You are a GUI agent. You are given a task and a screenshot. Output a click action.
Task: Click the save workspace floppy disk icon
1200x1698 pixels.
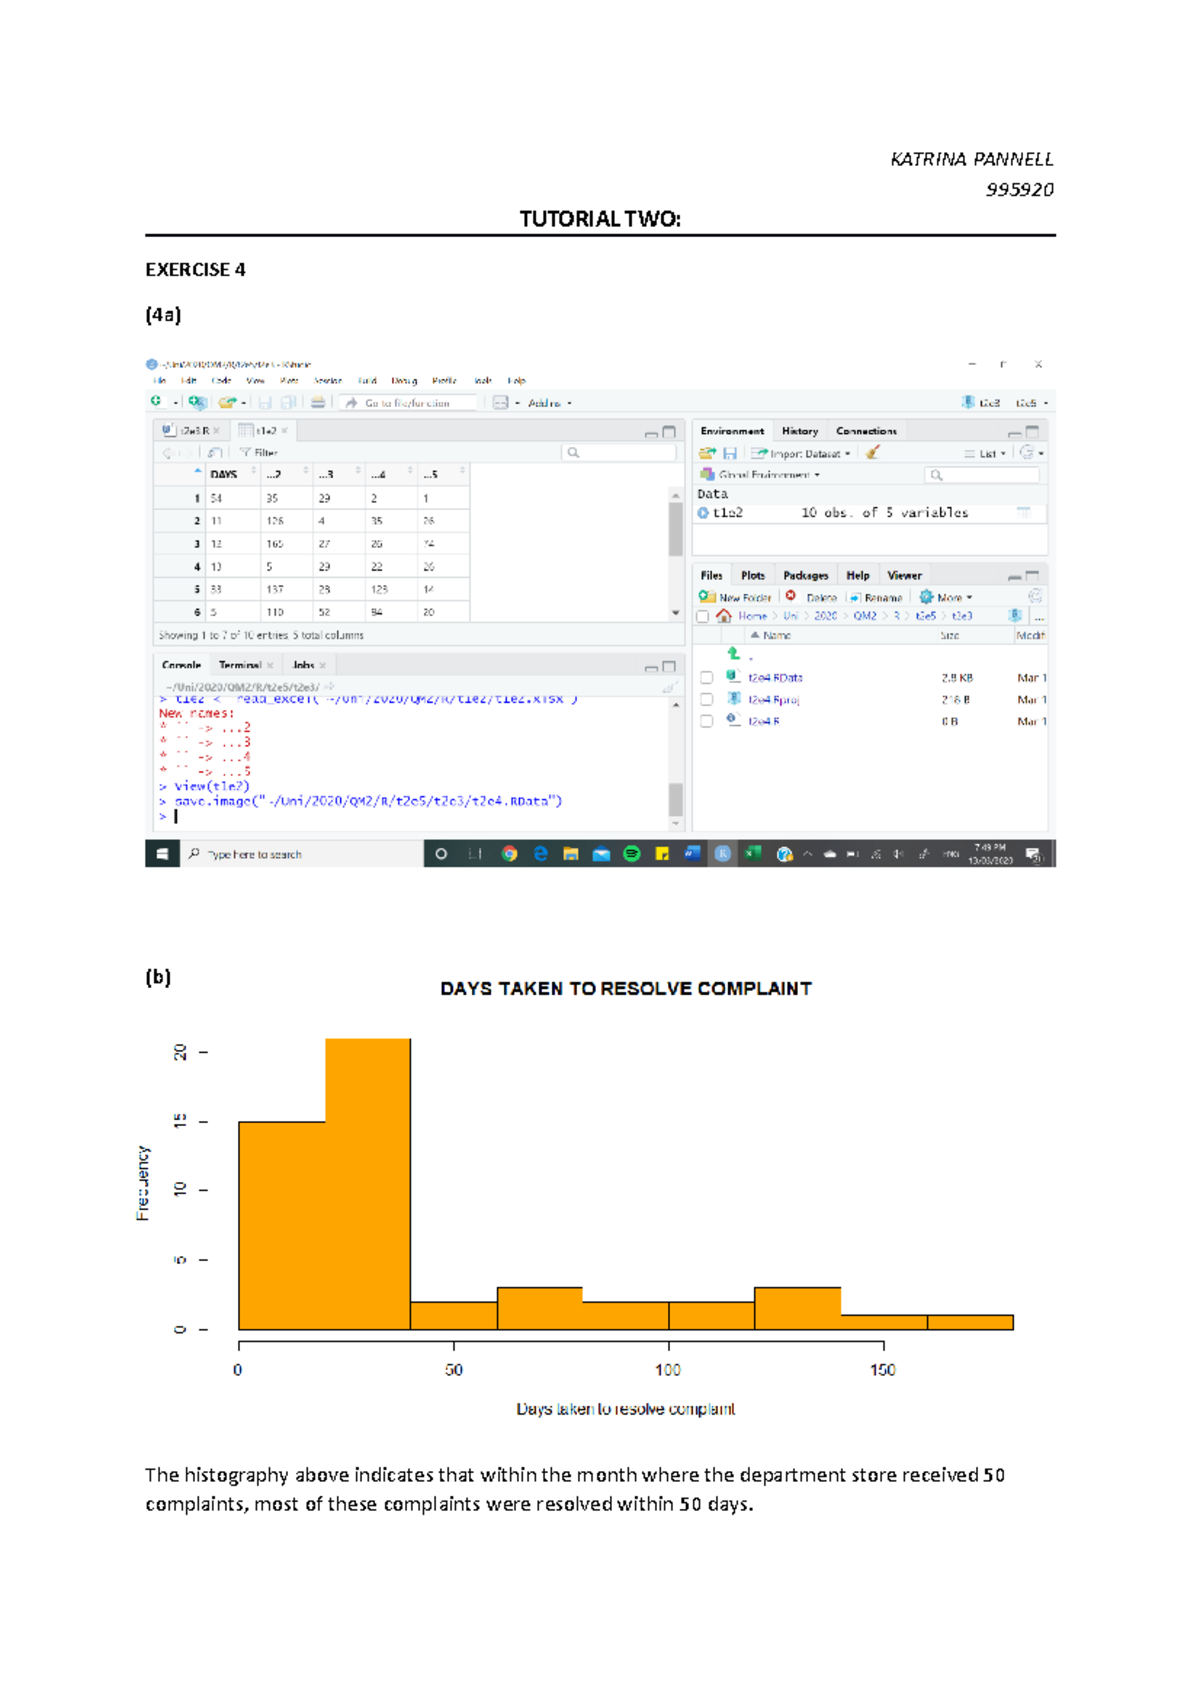[x=730, y=453]
